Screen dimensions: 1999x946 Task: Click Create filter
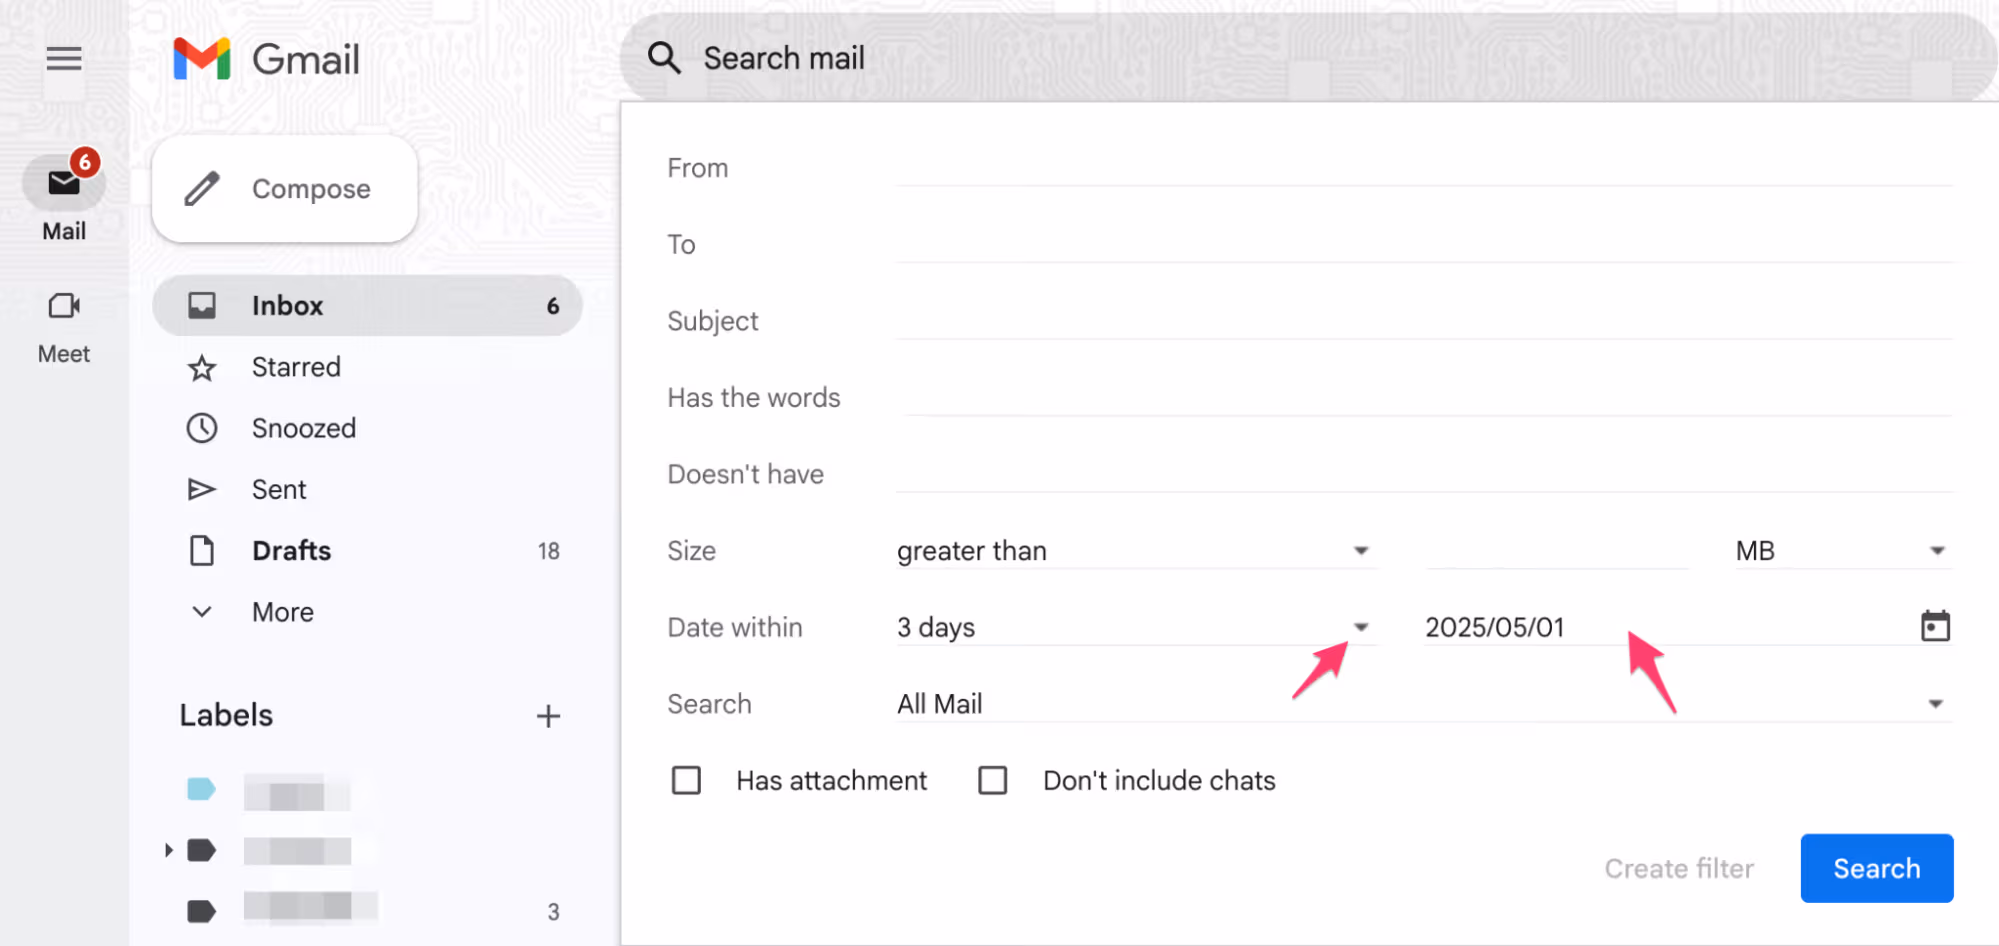[1679, 868]
